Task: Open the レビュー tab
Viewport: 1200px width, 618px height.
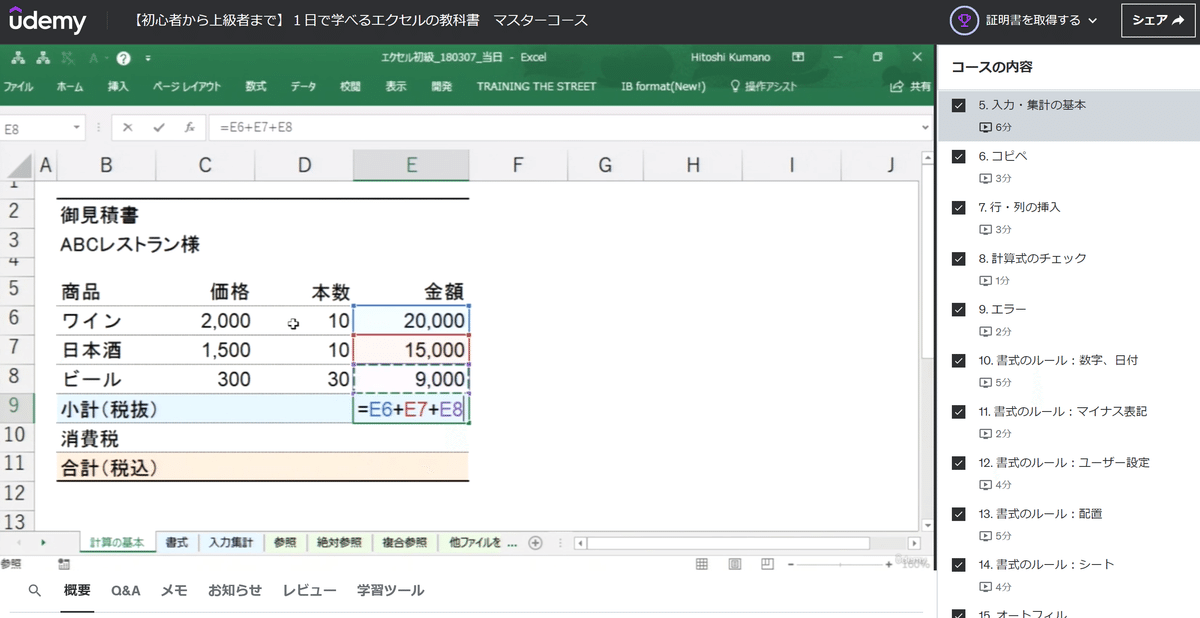Action: [x=310, y=590]
